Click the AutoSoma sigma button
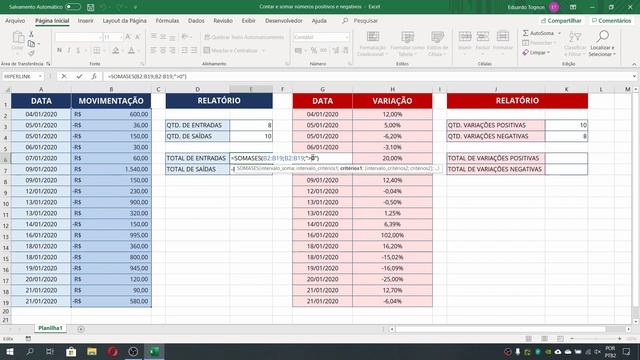The height and width of the screenshot is (360, 640). coord(538,33)
